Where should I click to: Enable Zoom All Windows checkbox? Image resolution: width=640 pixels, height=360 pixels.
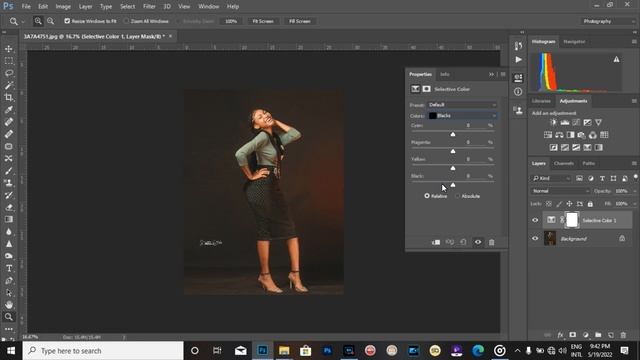(127, 21)
